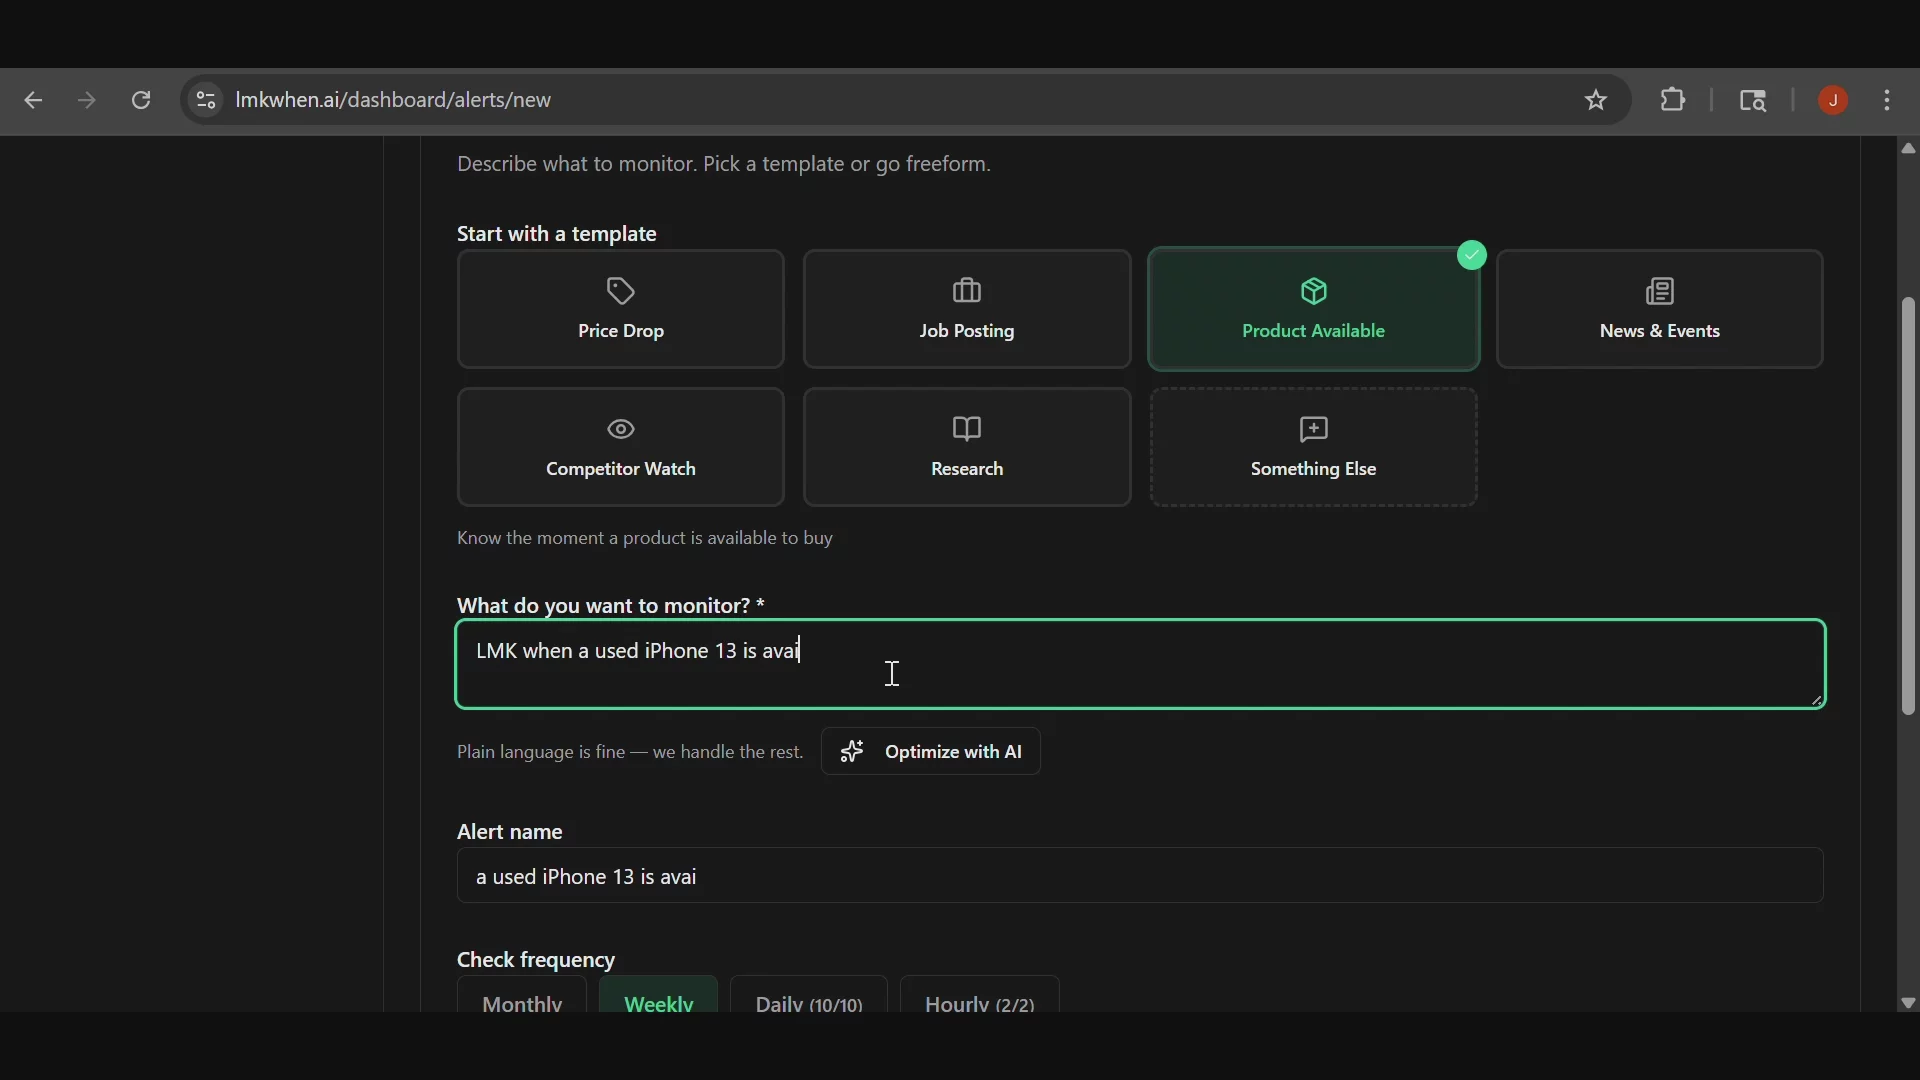Open the browser Extensions puzzle icon
This screenshot has width=1920, height=1080.
tap(1673, 101)
